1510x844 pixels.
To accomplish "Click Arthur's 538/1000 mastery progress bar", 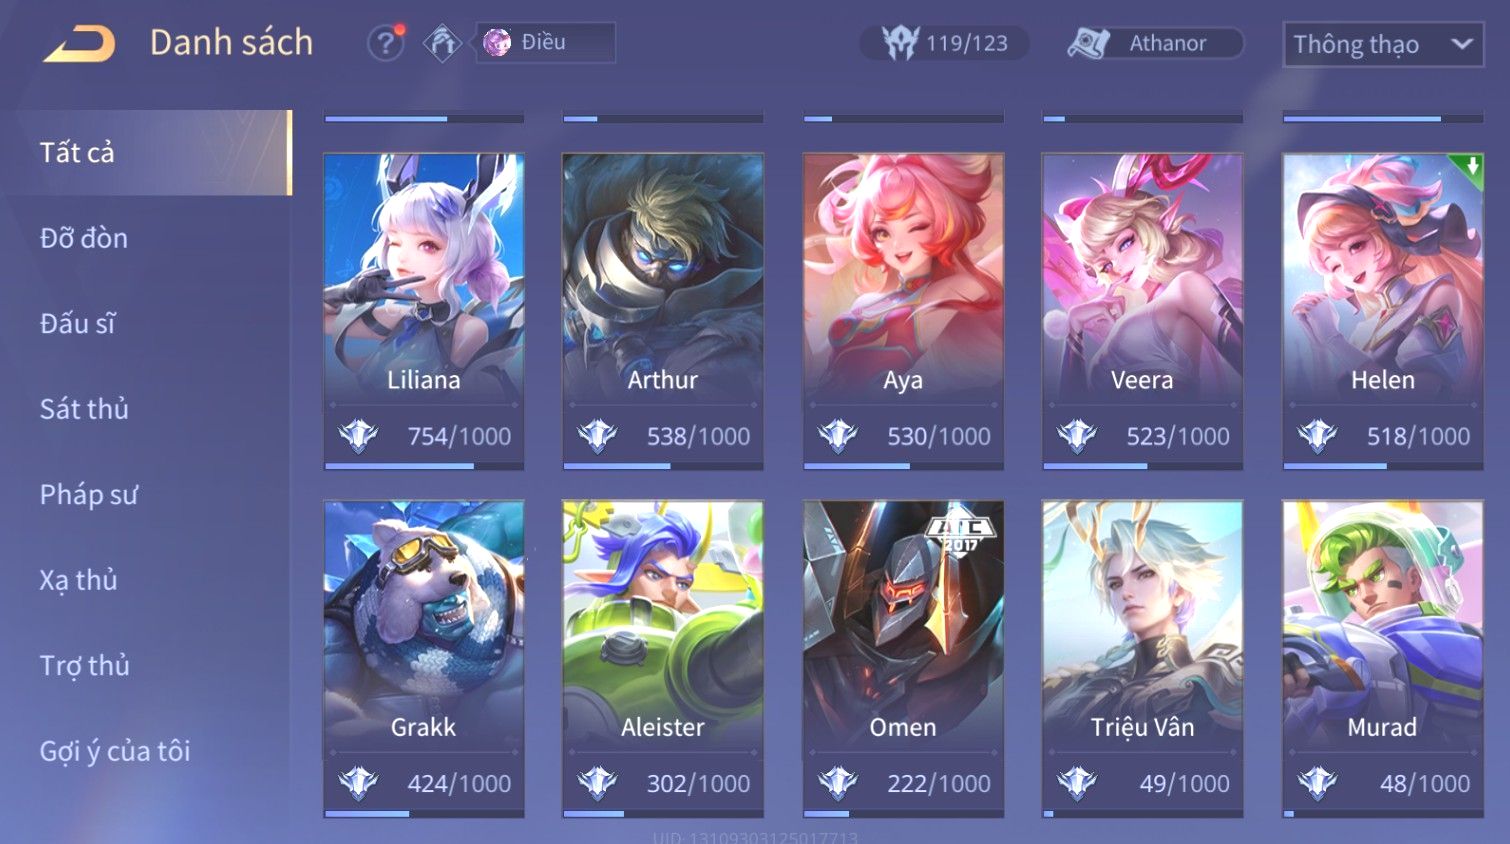I will 663,466.
